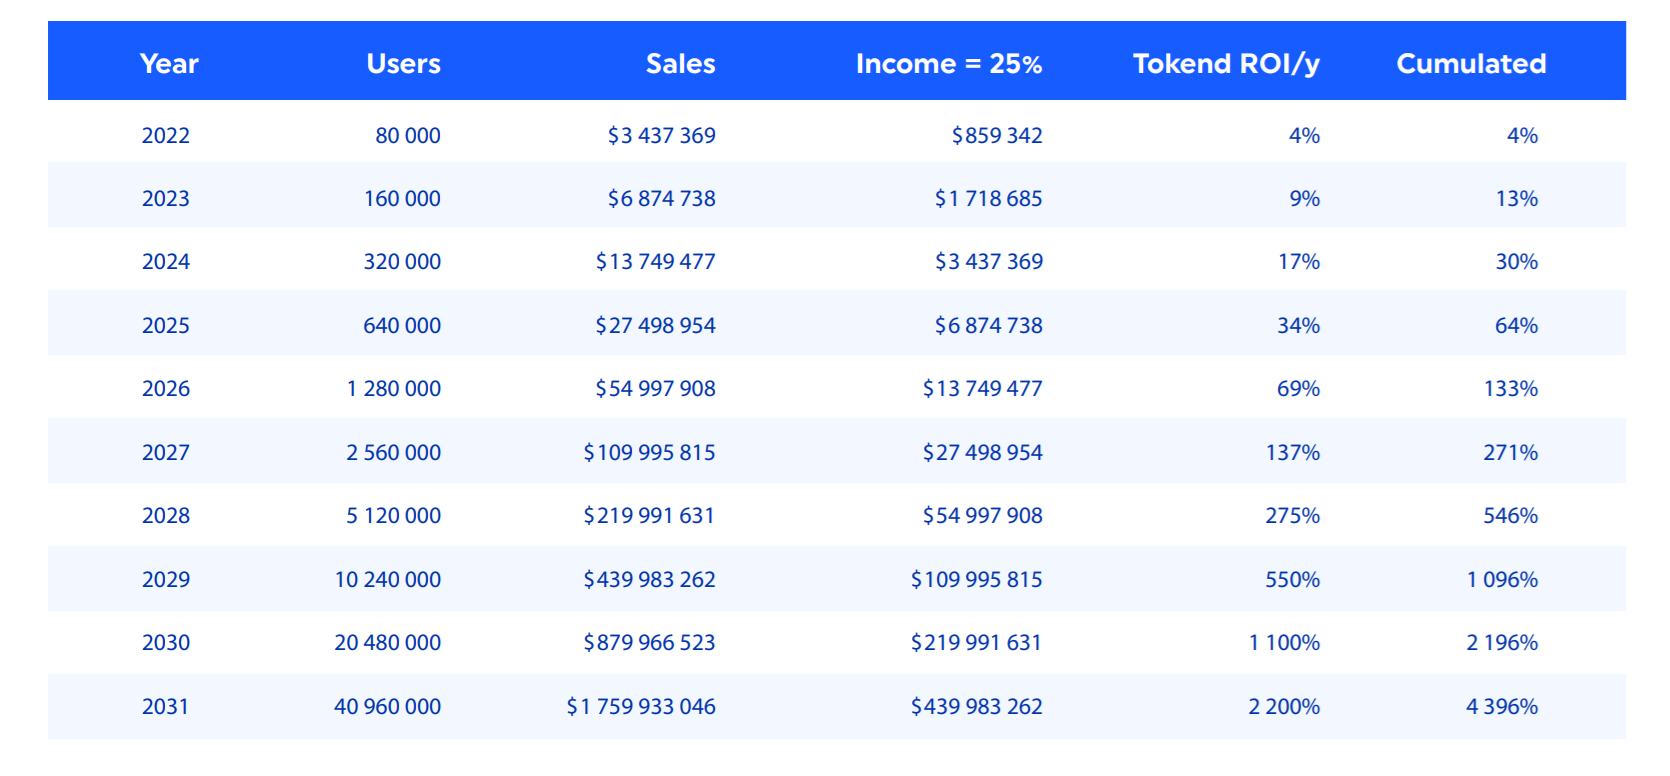Select the 34% ROI cell for 2025
The image size is (1670, 776).
pos(1298,325)
